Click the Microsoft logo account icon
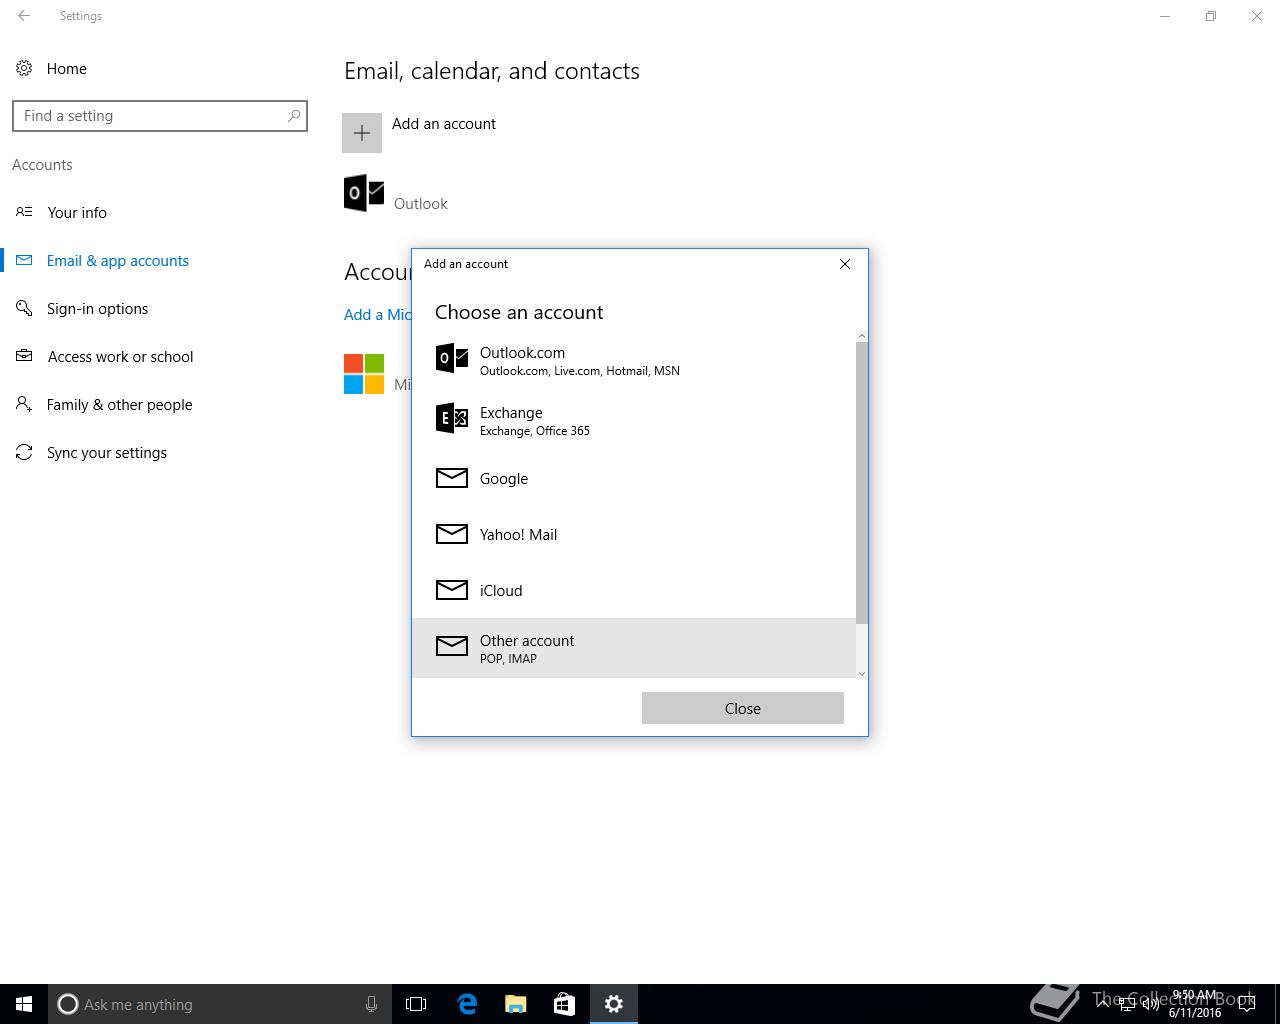This screenshot has width=1280, height=1024. click(x=364, y=374)
